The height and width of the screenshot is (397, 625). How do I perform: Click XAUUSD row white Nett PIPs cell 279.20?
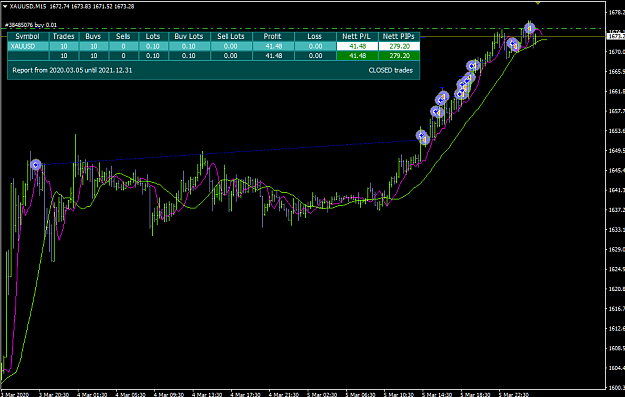pyautogui.click(x=399, y=46)
